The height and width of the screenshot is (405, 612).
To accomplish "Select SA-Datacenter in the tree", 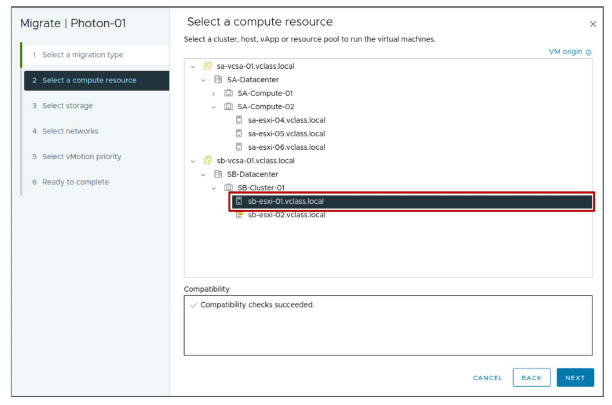I will 253,80.
